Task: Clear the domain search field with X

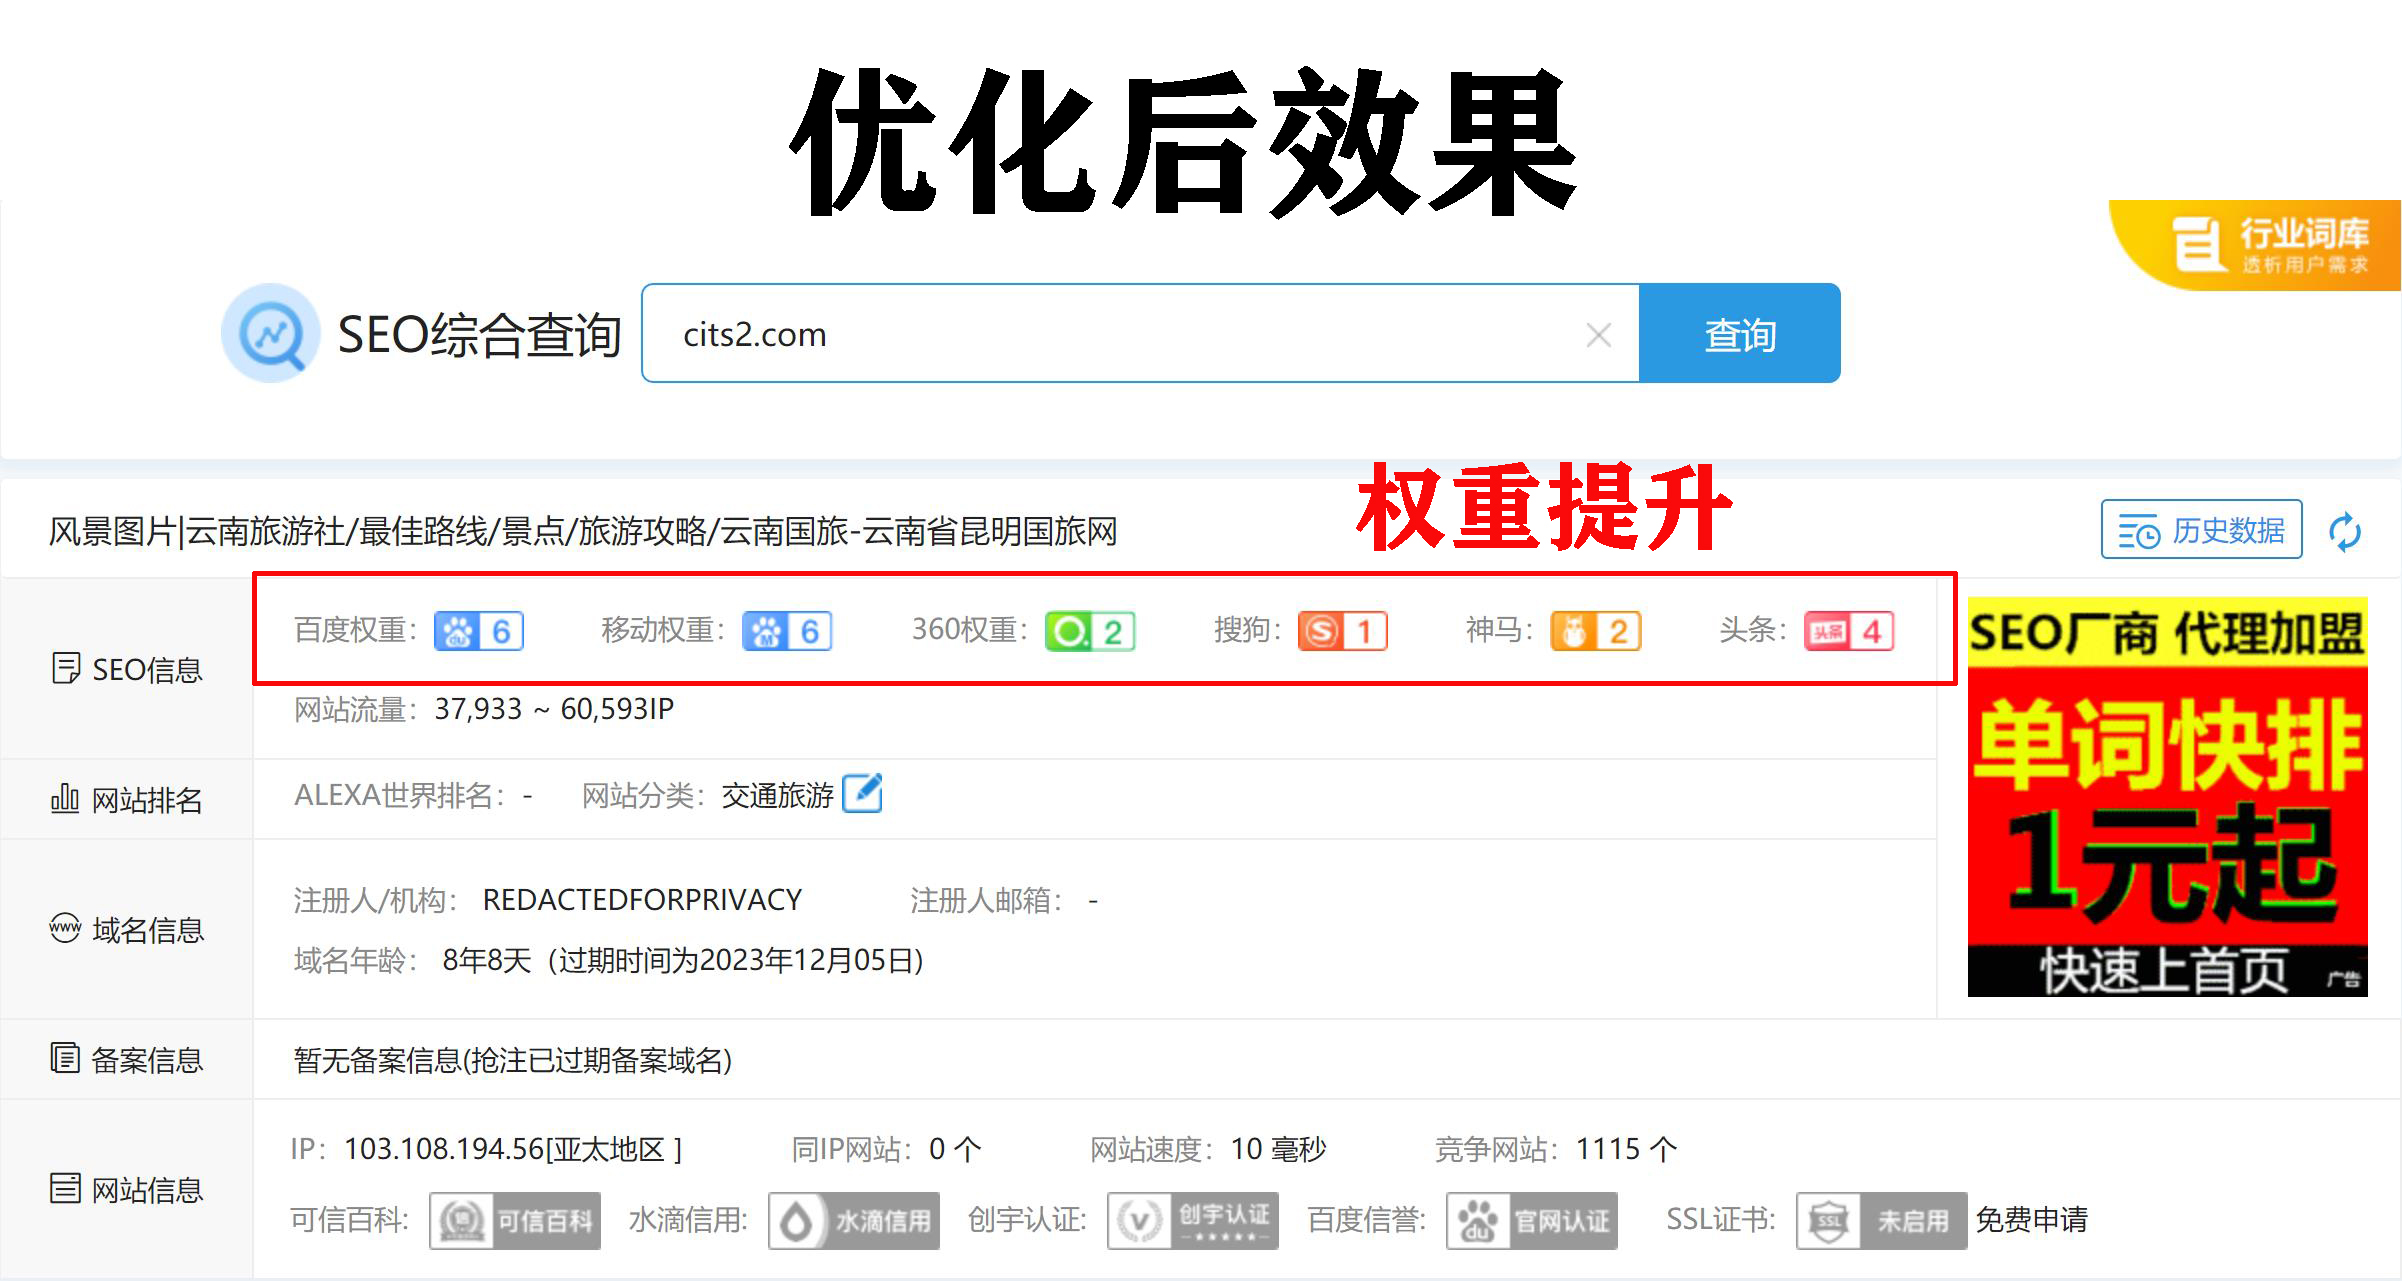Action: [x=1598, y=335]
